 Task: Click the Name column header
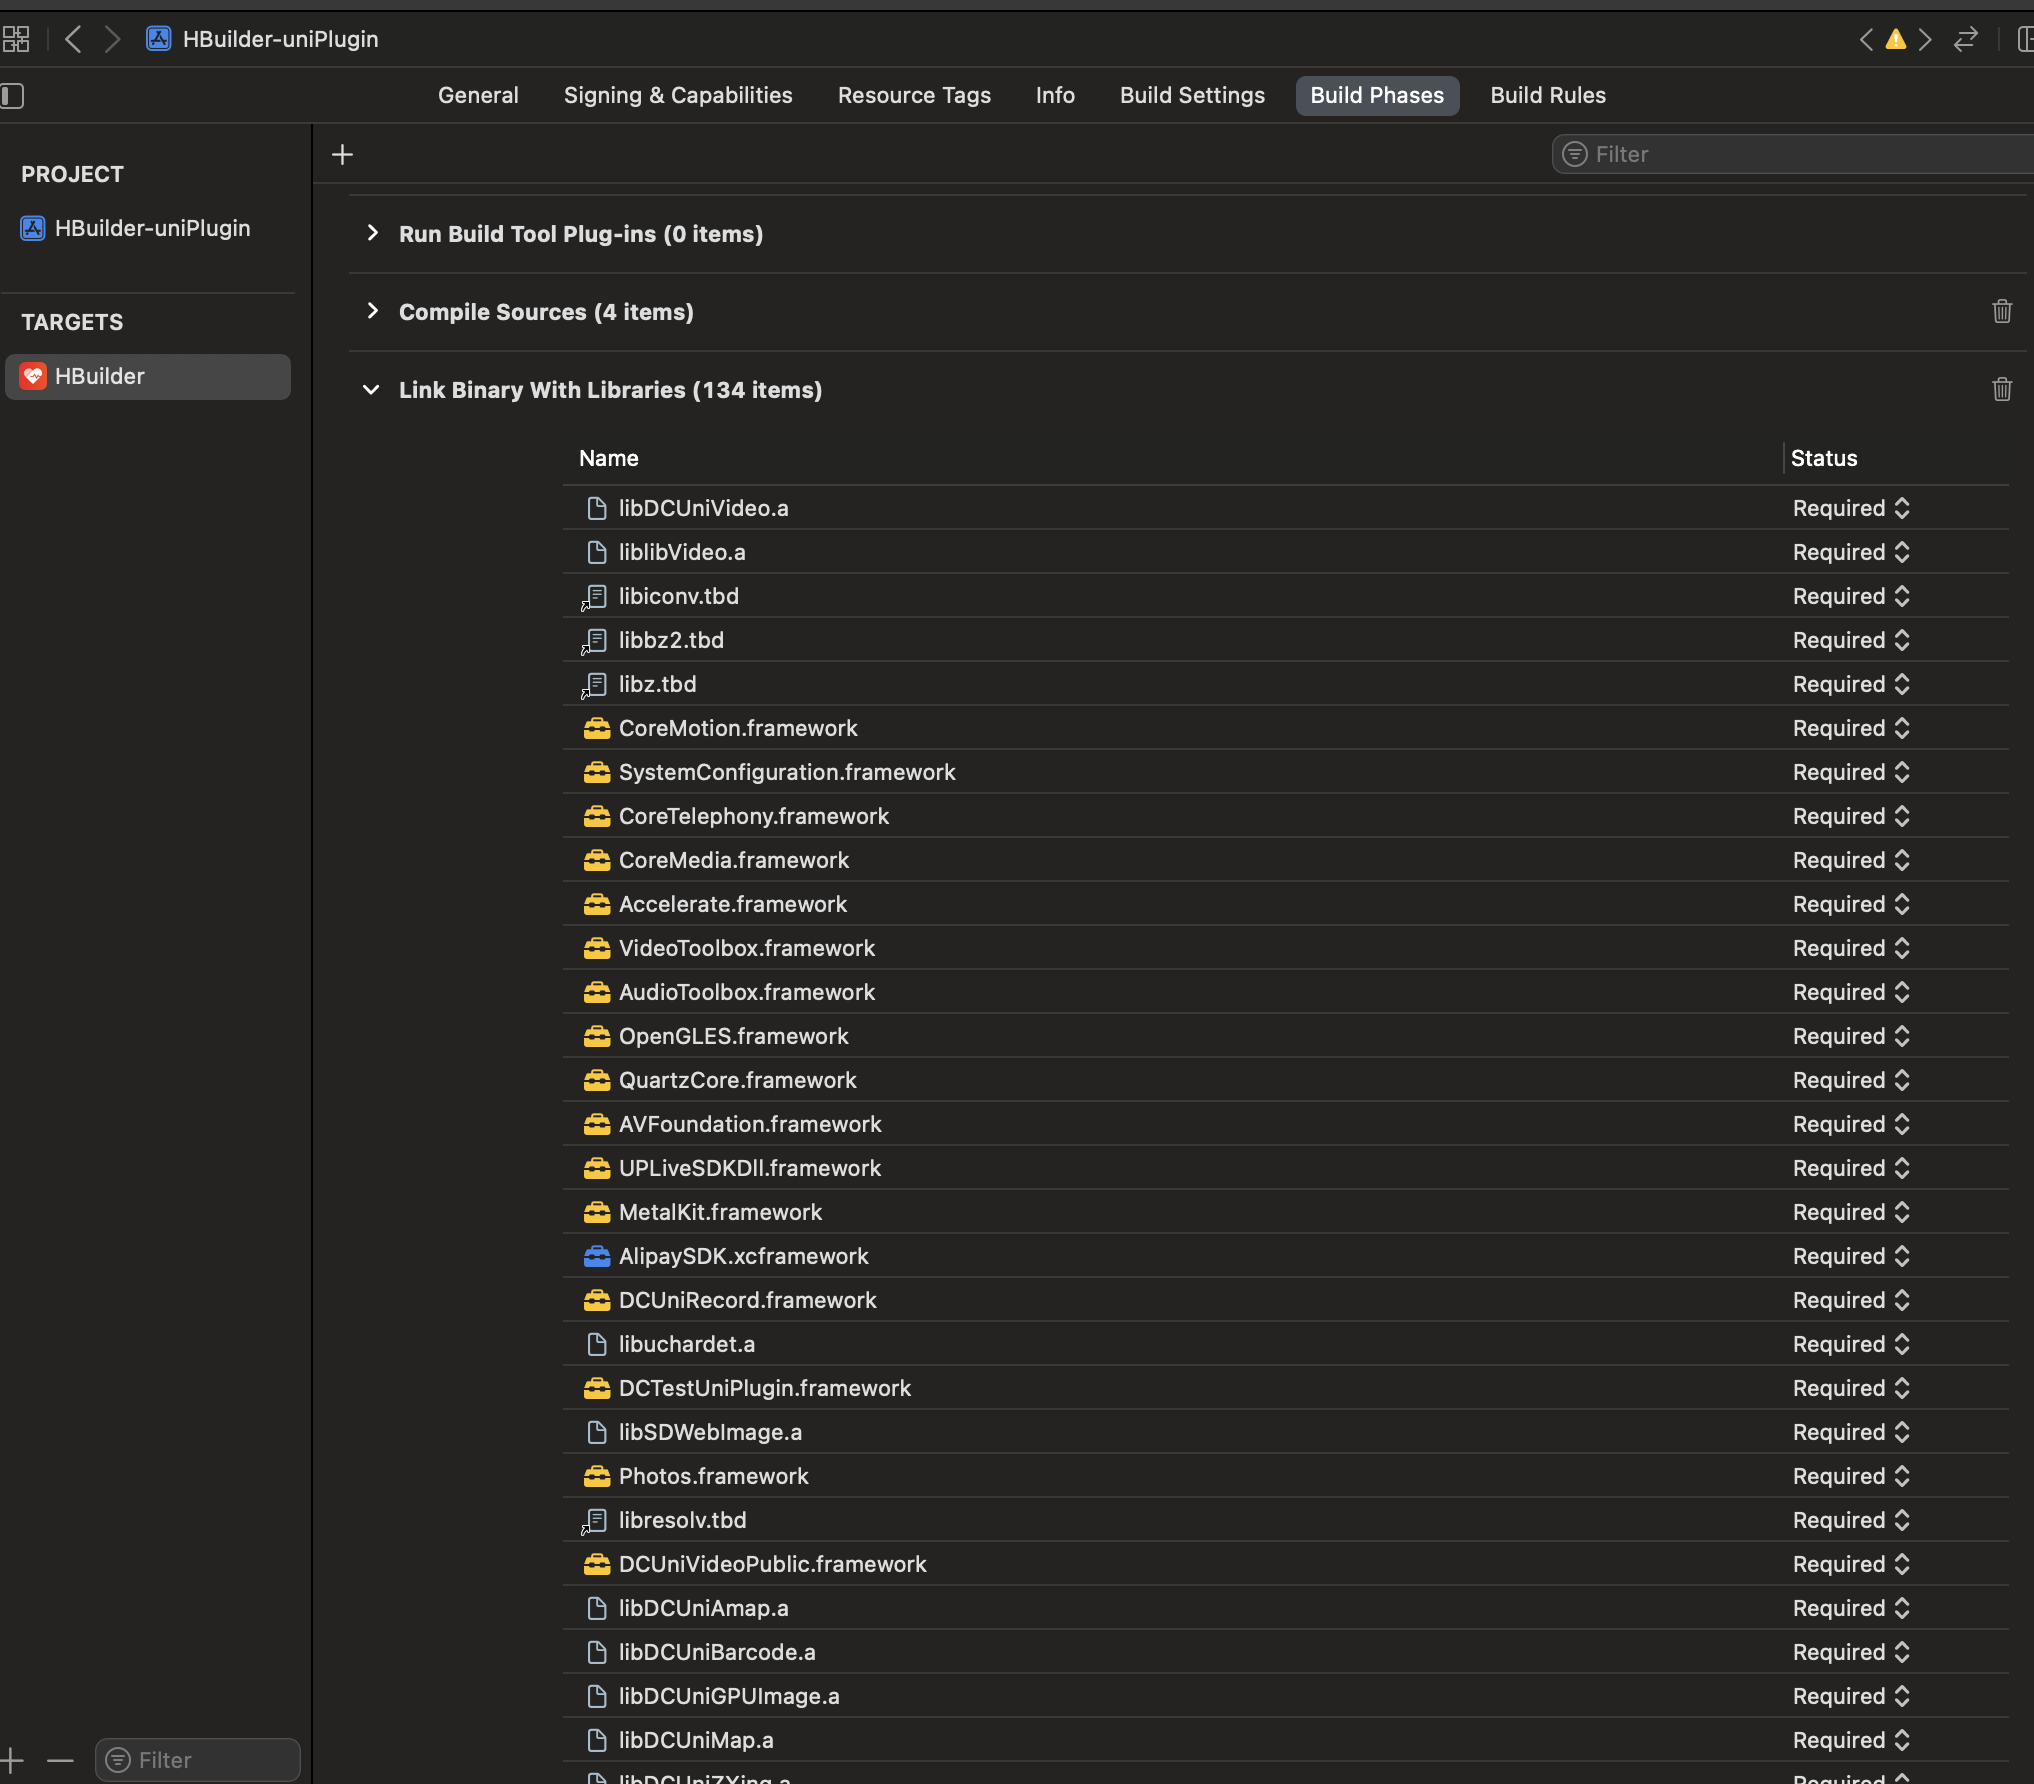609,458
